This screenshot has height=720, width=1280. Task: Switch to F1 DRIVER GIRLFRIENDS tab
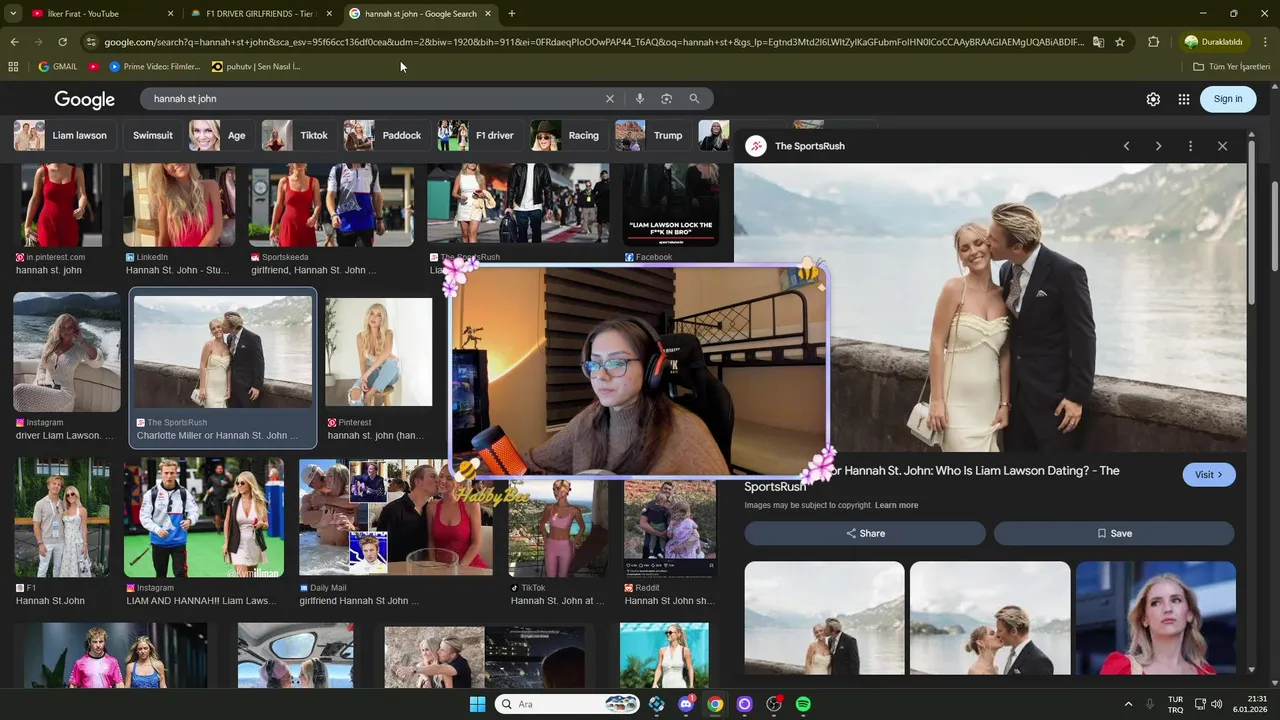pyautogui.click(x=261, y=14)
